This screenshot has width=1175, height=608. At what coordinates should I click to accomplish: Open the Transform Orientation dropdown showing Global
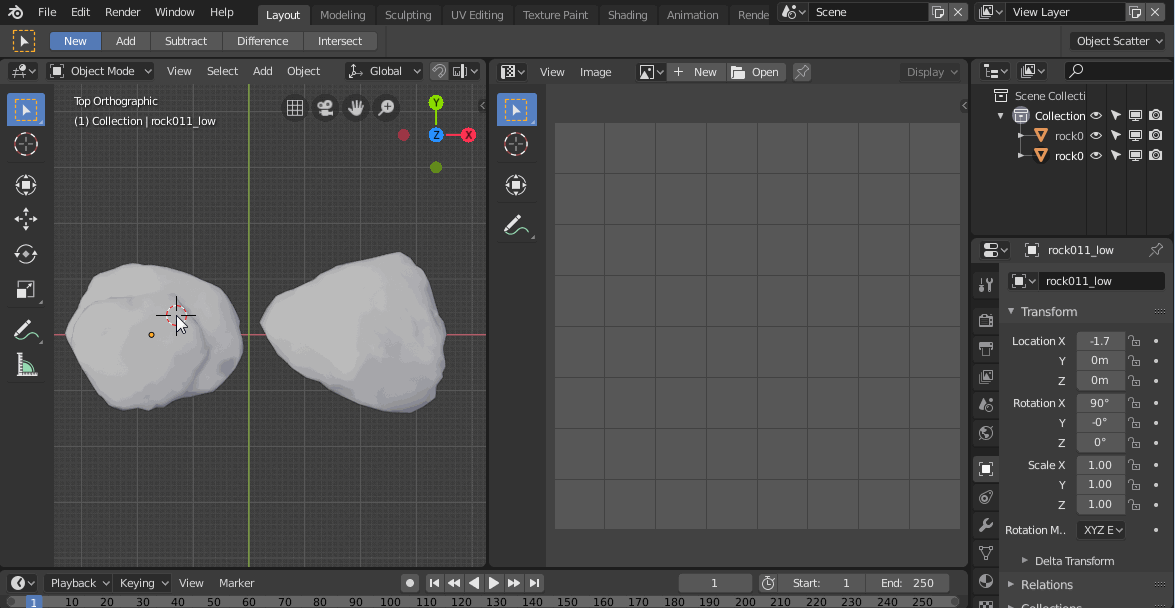click(x=383, y=71)
